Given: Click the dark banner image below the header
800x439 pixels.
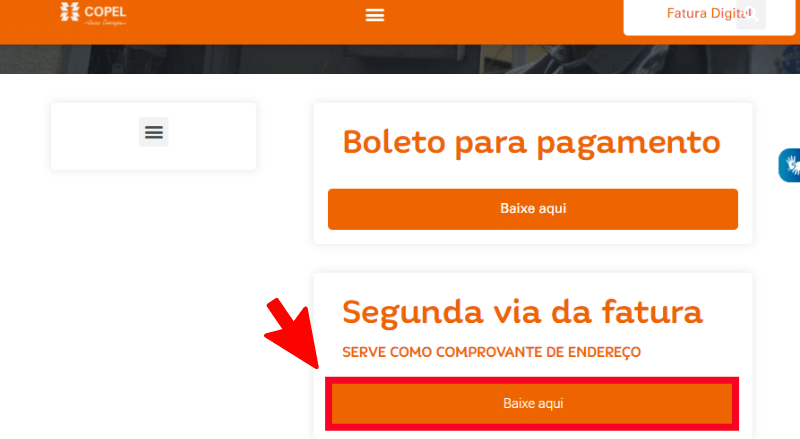Looking at the screenshot, I should pyautogui.click(x=400, y=59).
